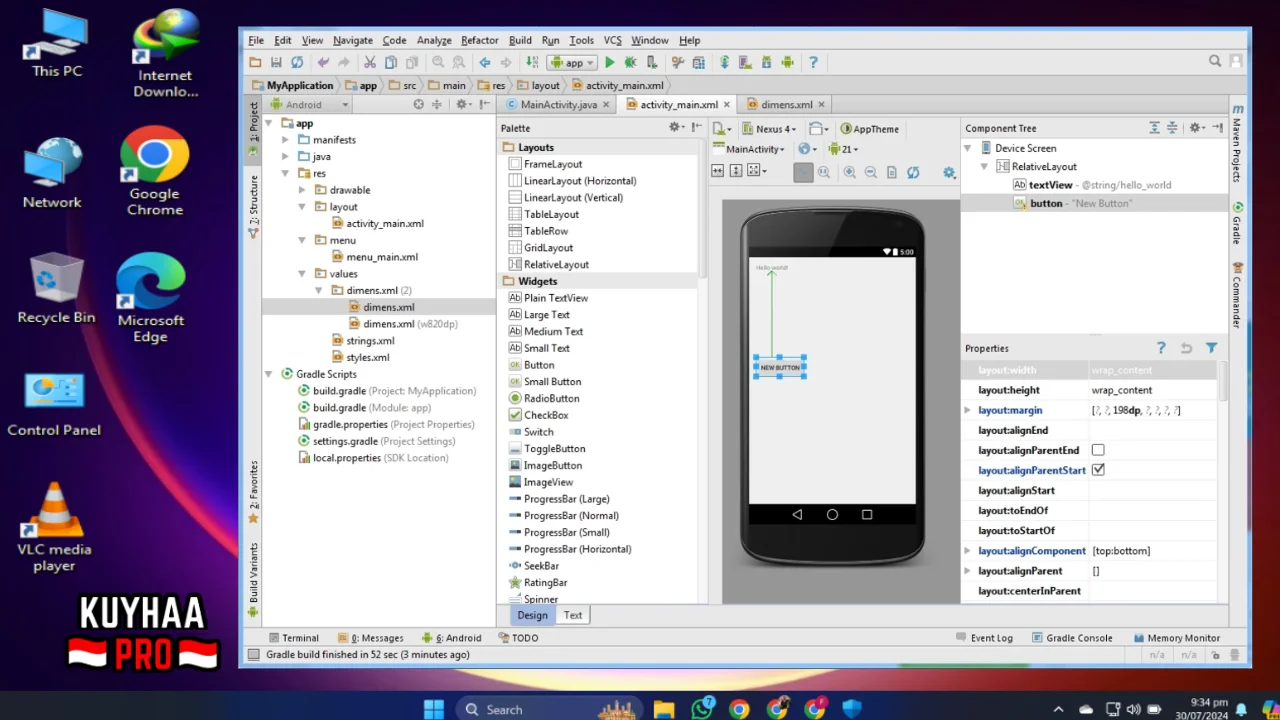Open the Gradle Console button
Viewport: 1280px width, 720px height.
pyautogui.click(x=1072, y=638)
